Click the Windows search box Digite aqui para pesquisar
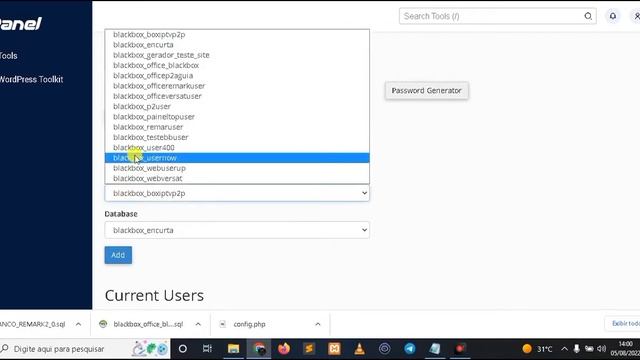The width and height of the screenshot is (640, 360). [85, 349]
